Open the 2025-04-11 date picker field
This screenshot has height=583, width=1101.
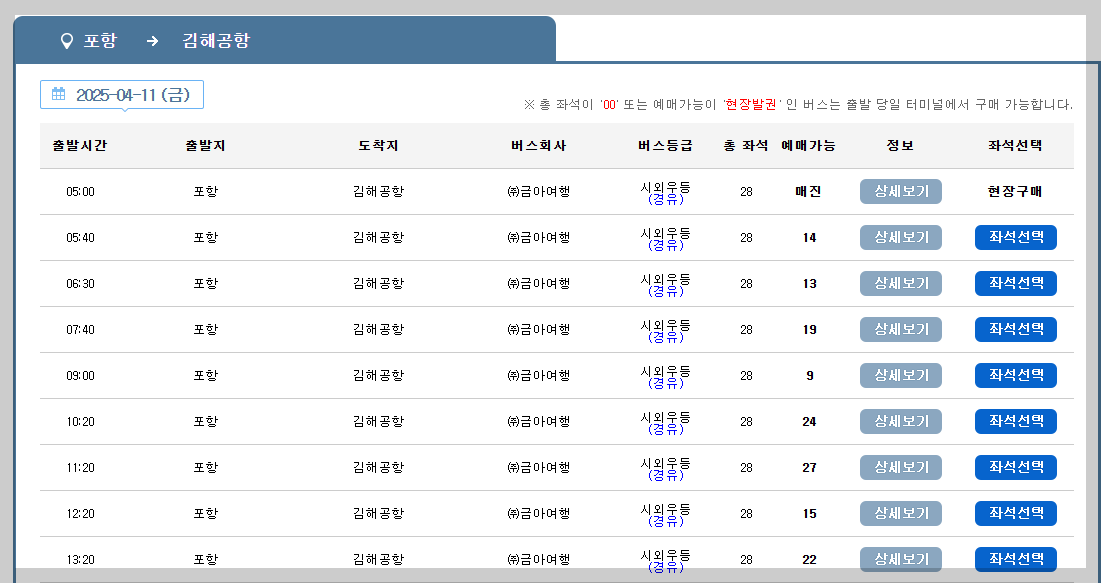121,94
